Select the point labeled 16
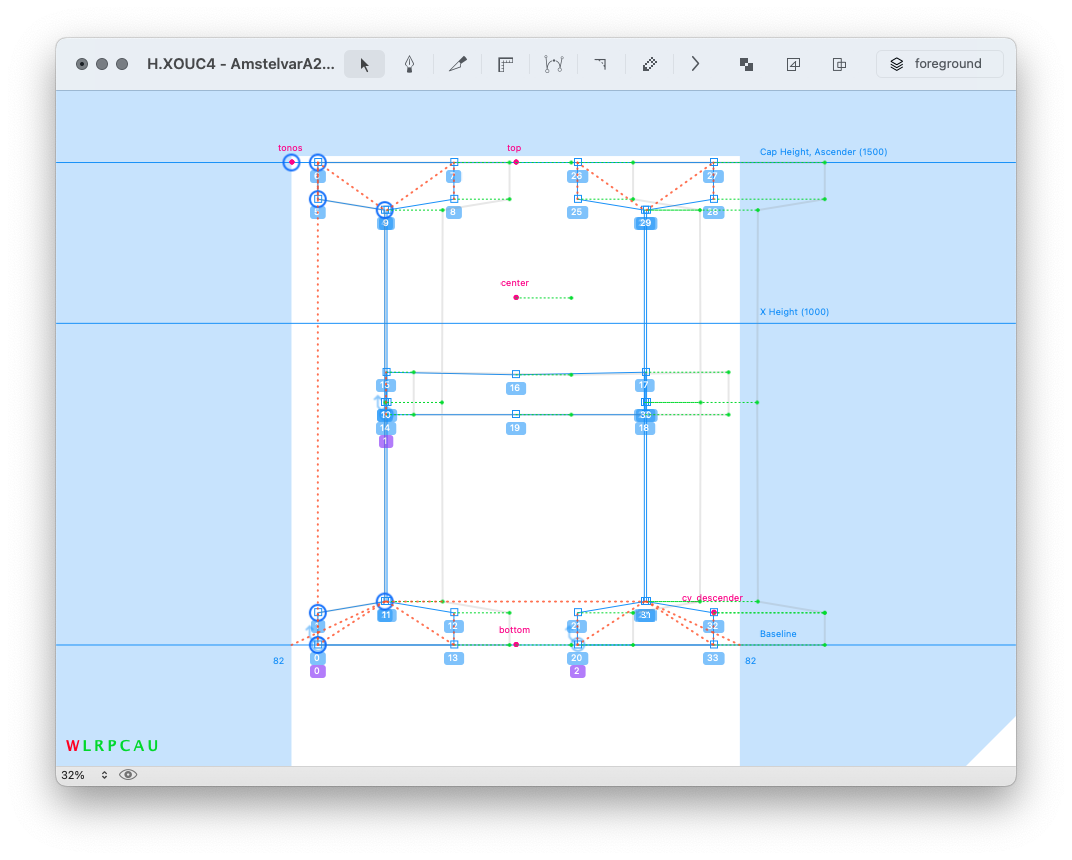Screen dimensions: 1072x860 coord(516,374)
